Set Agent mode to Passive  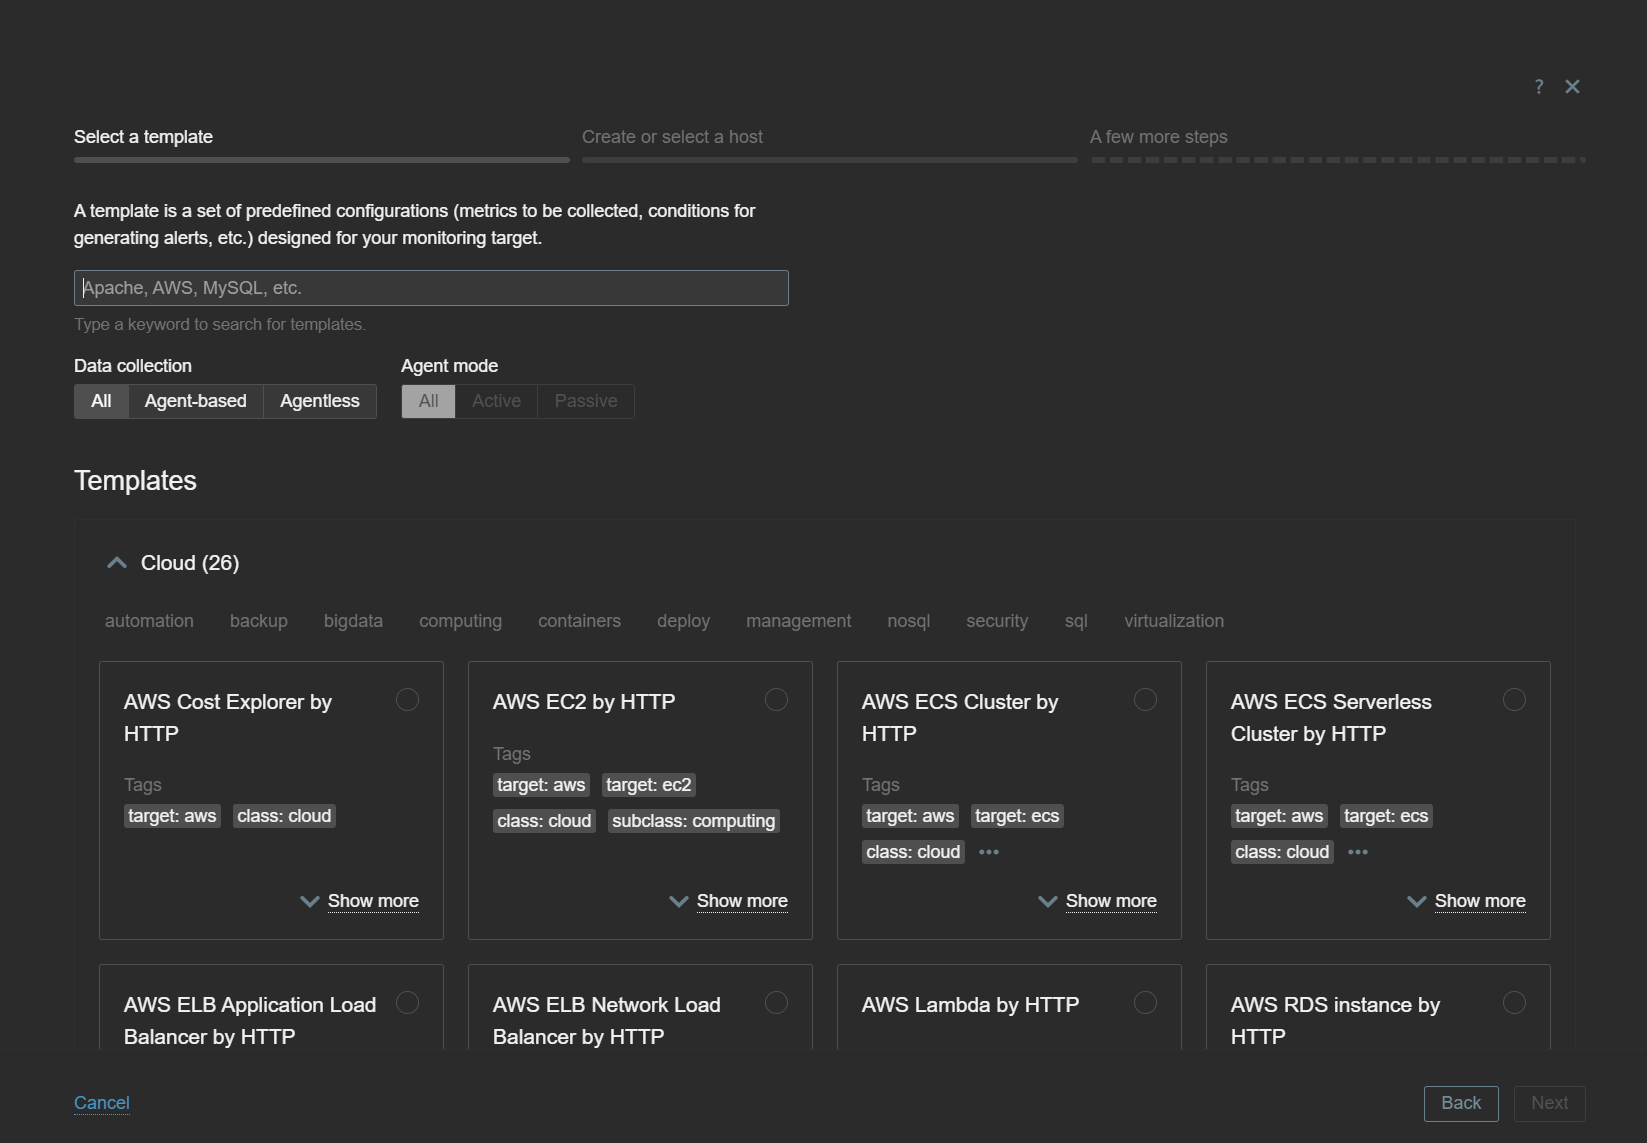tap(586, 401)
